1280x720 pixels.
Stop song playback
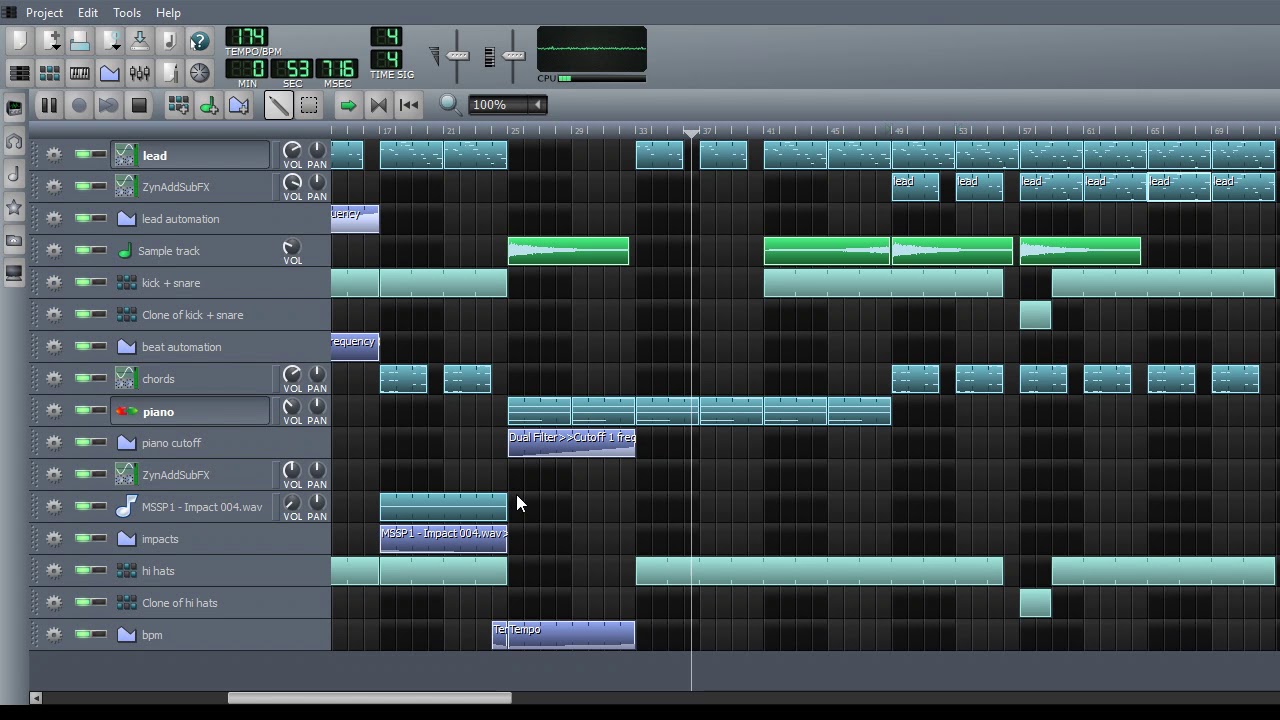139,105
